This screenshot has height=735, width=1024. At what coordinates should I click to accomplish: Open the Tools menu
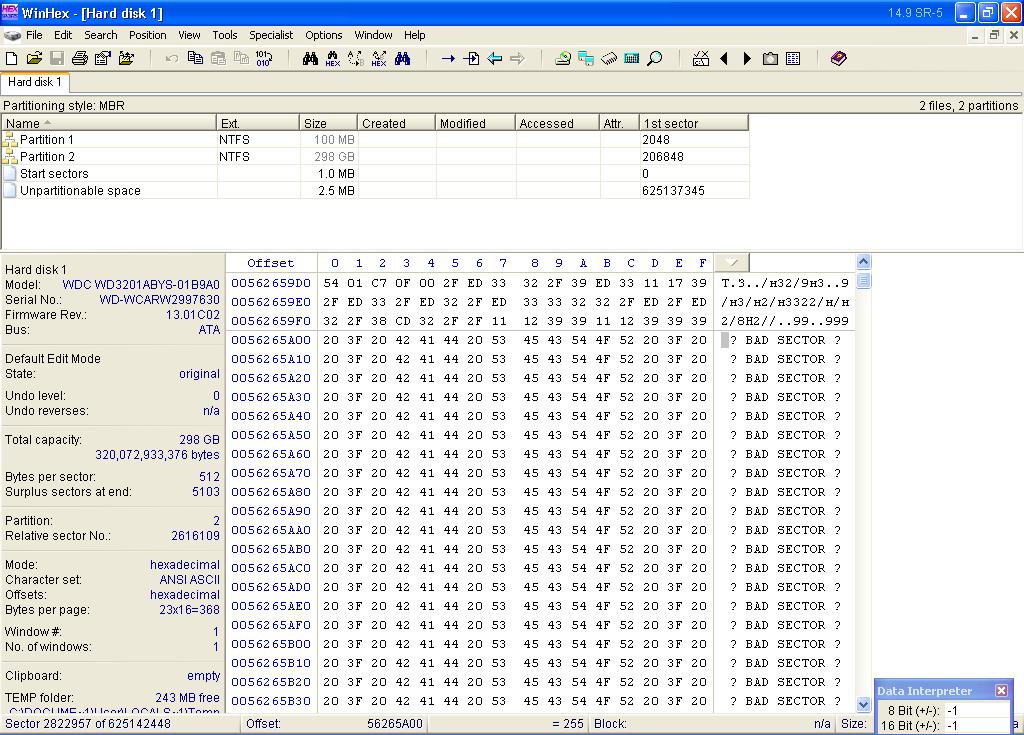pos(225,35)
